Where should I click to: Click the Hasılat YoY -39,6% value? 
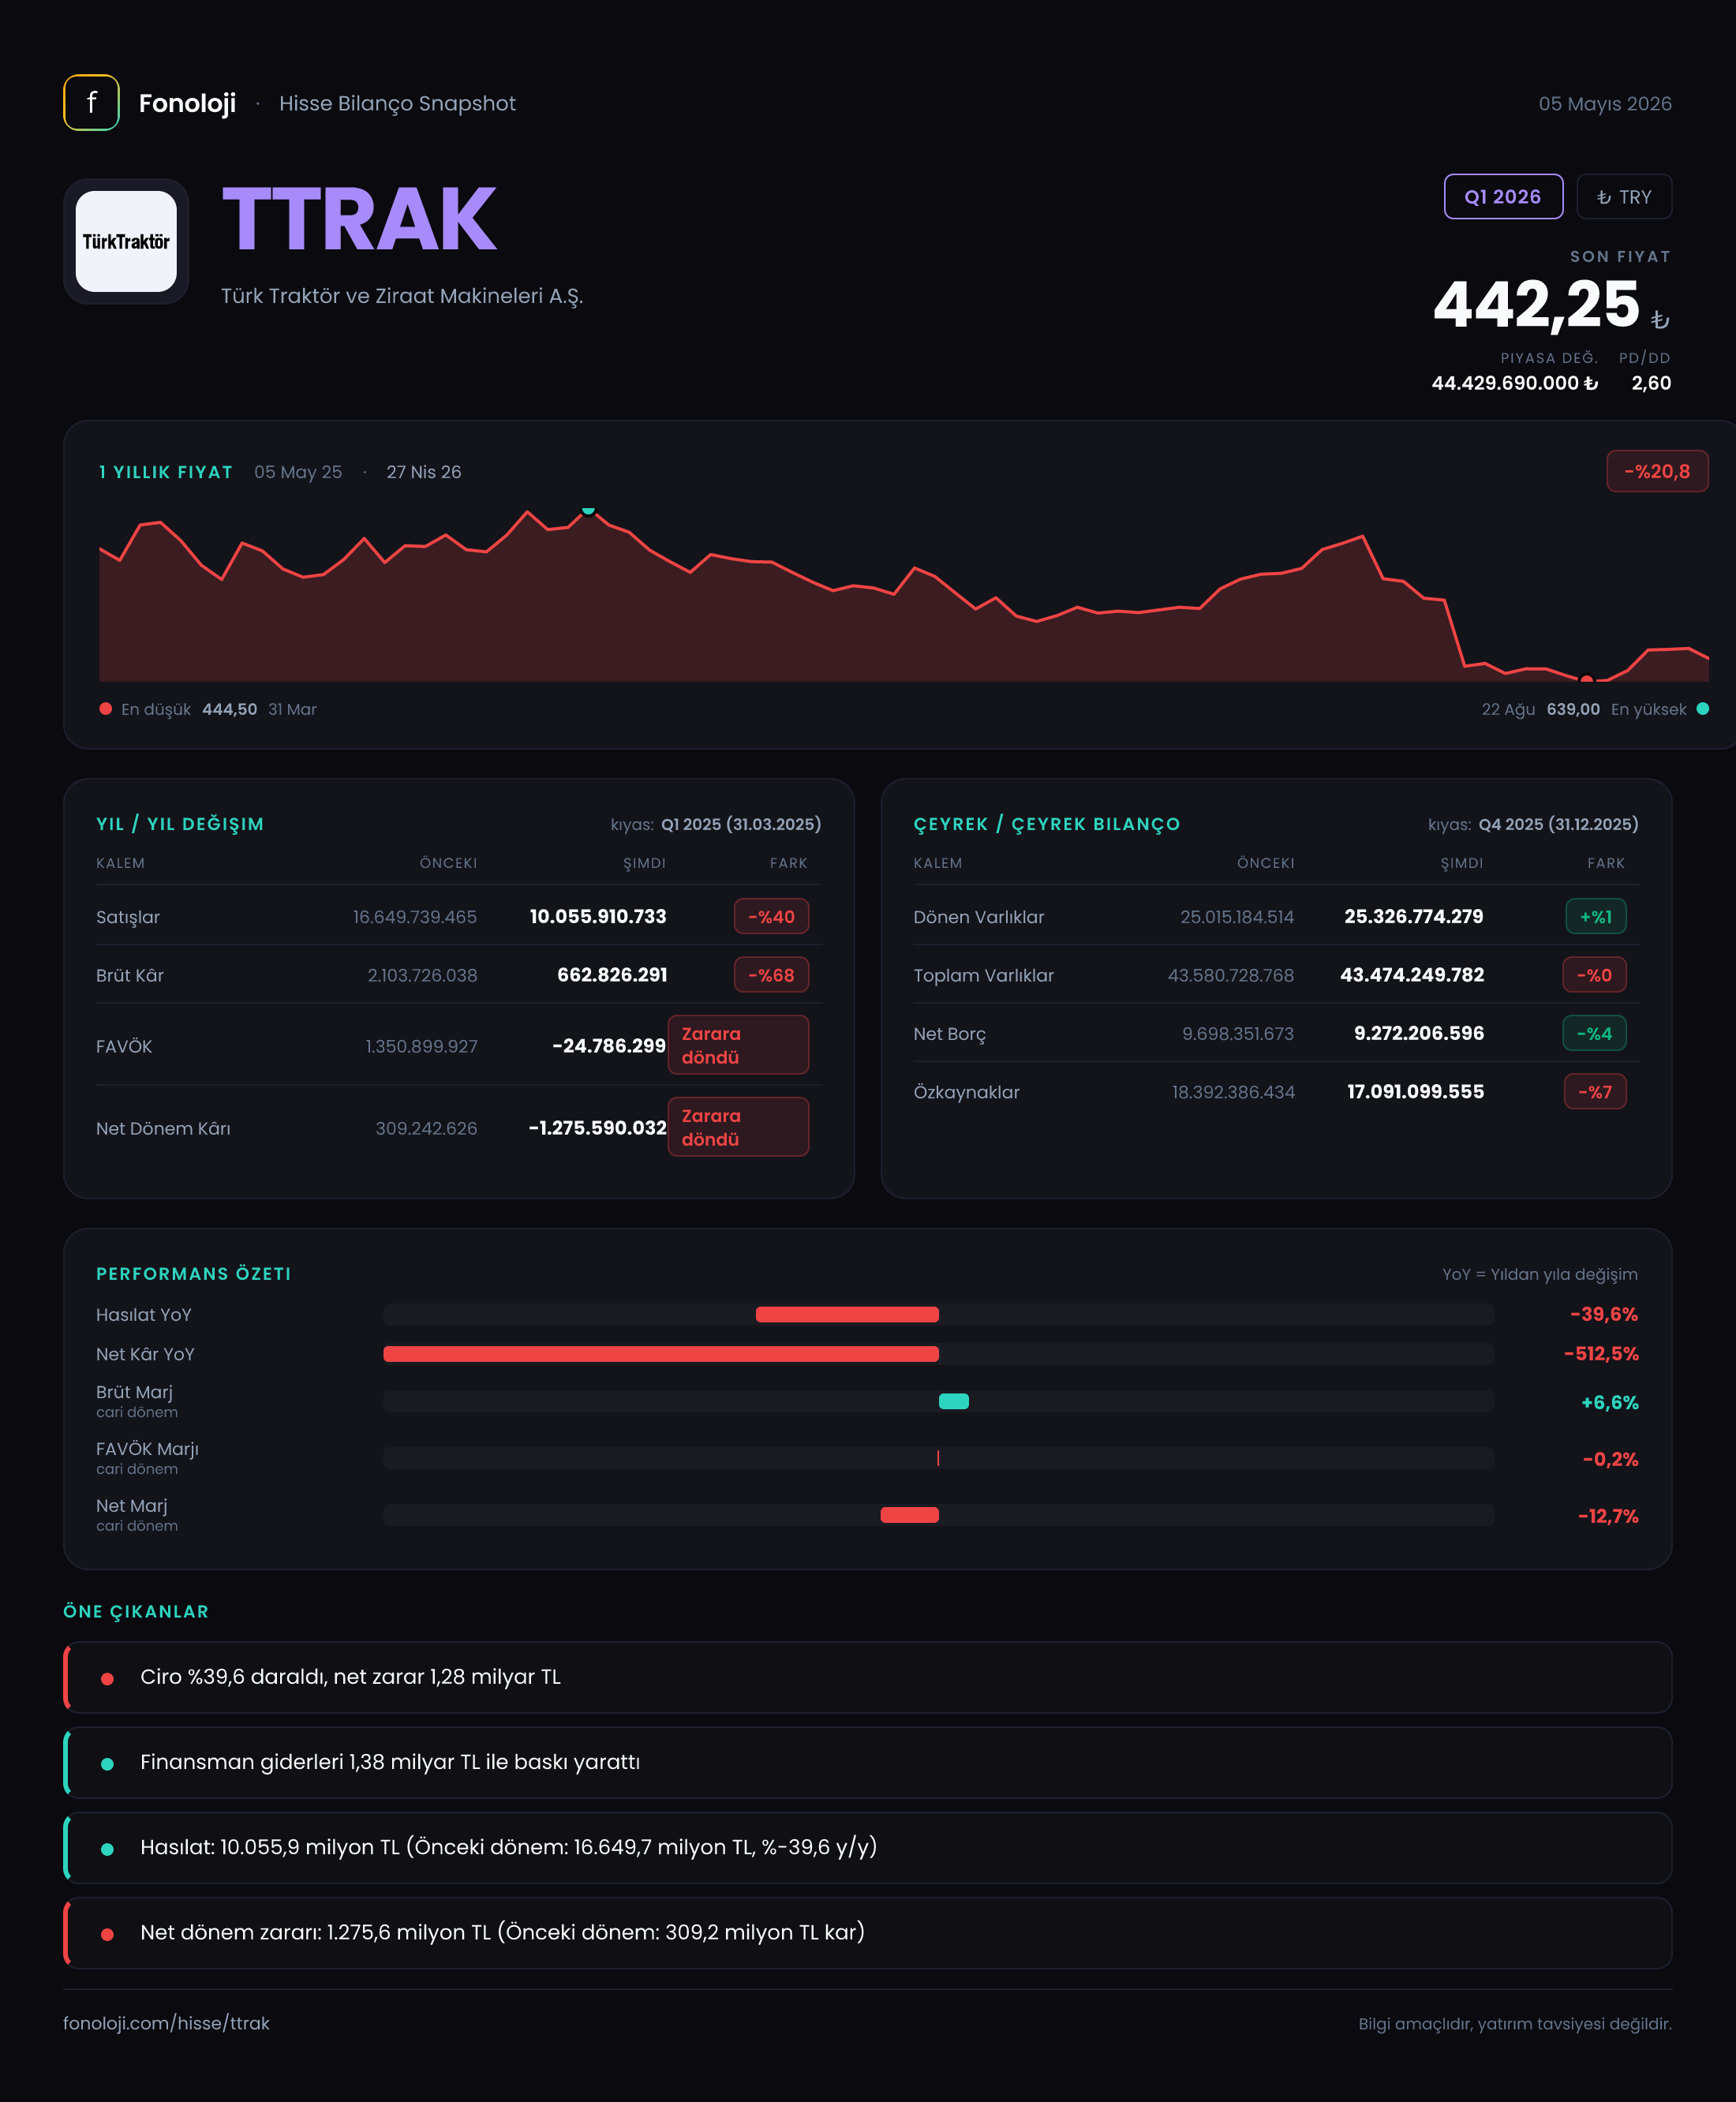pyautogui.click(x=1604, y=1314)
